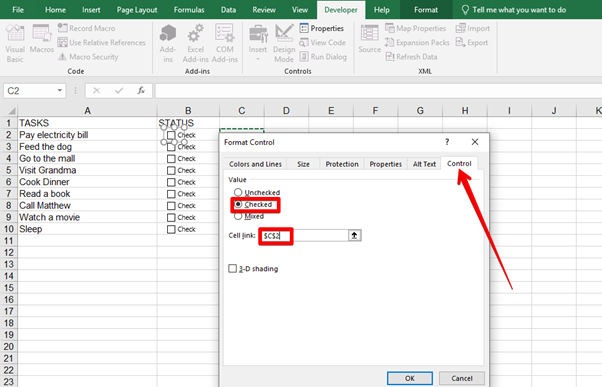
Task: Select cell 'Pay electricity bill'
Action: point(88,135)
